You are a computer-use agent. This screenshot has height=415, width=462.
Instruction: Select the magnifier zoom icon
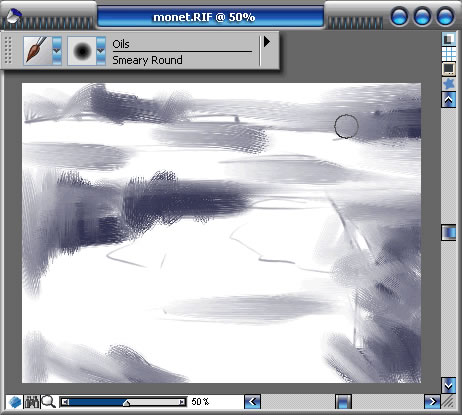(49, 402)
